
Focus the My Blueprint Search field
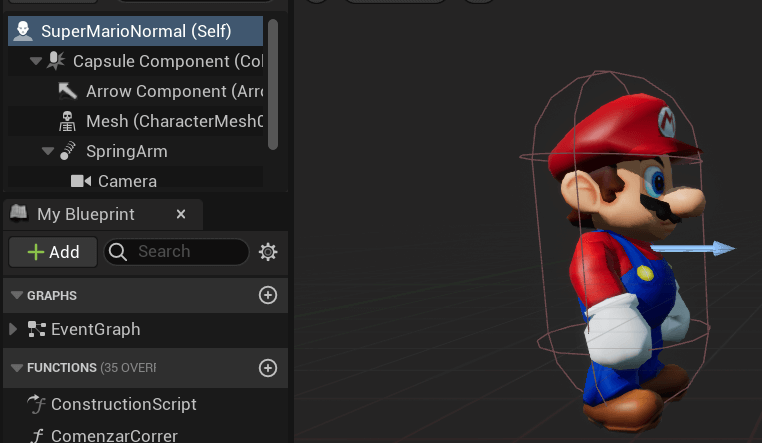pyautogui.click(x=176, y=252)
